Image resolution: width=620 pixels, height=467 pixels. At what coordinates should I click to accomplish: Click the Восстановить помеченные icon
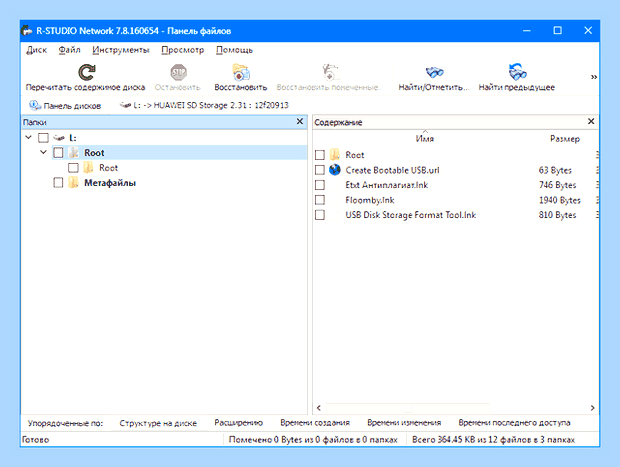330,72
